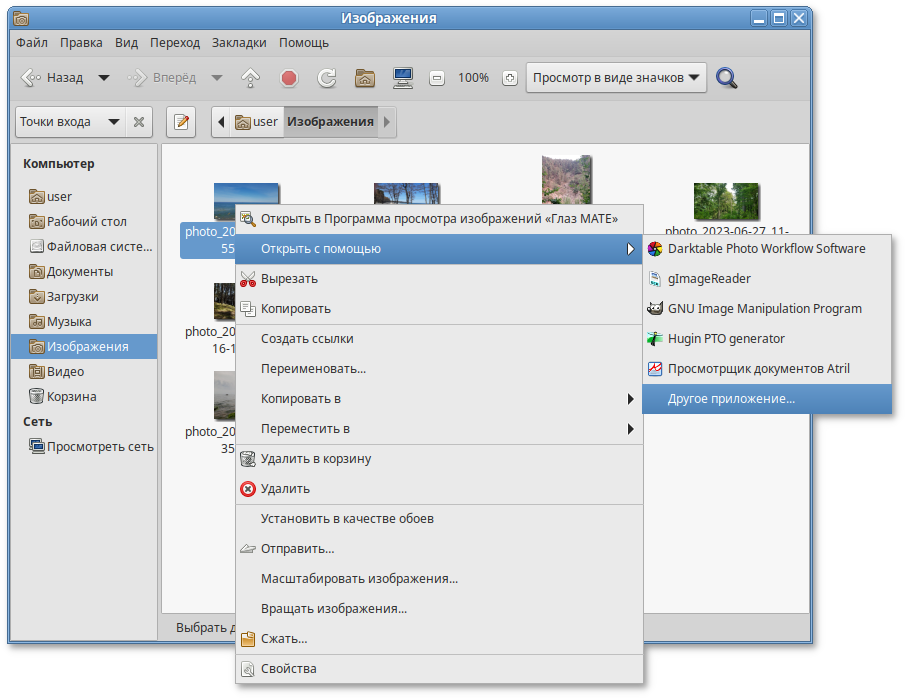Viewport: 905px width, 698px height.
Task: Click the 'user' path bar button
Action: pyautogui.click(x=257, y=122)
